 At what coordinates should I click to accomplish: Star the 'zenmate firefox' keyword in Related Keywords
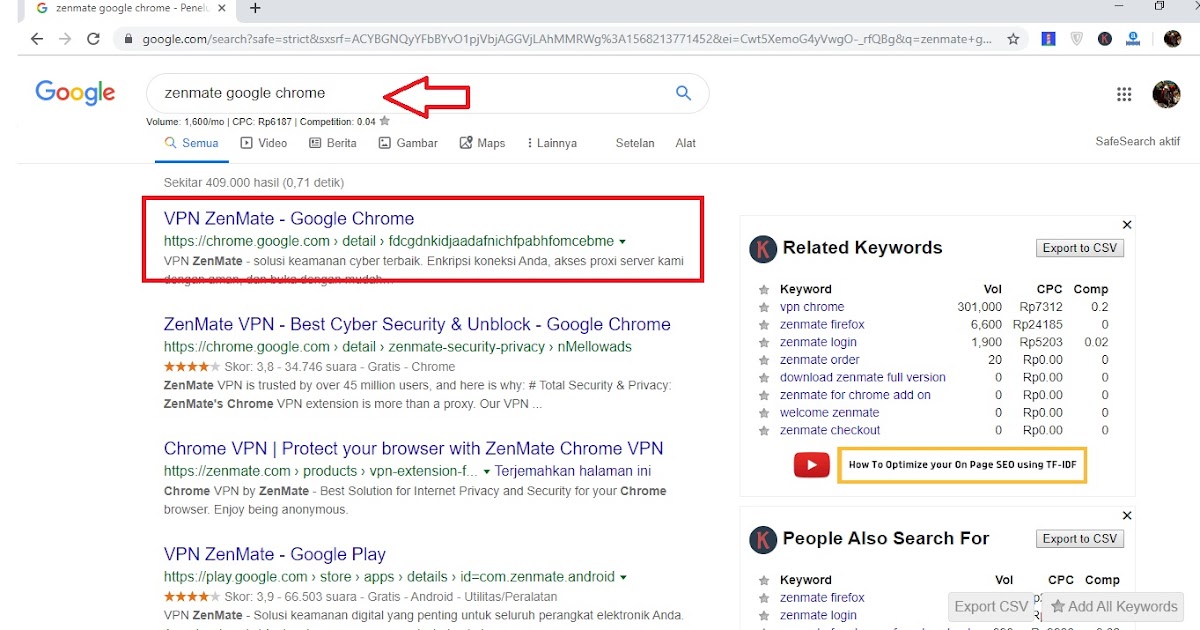[764, 325]
